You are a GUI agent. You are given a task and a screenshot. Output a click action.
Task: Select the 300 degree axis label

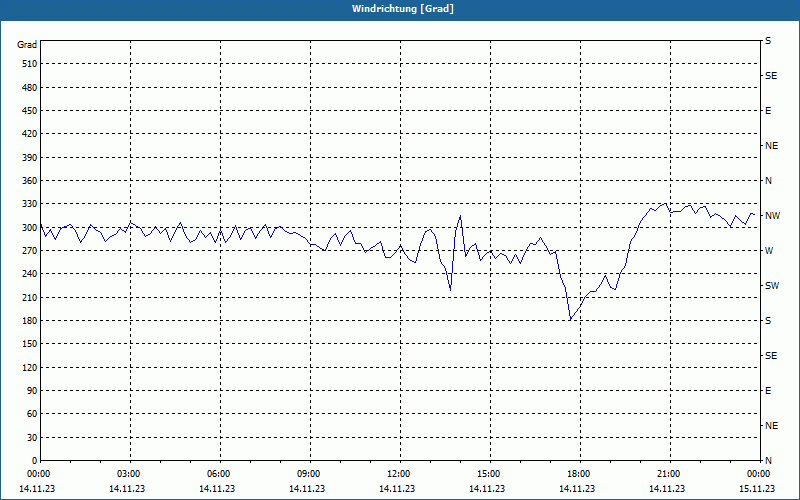click(x=30, y=228)
